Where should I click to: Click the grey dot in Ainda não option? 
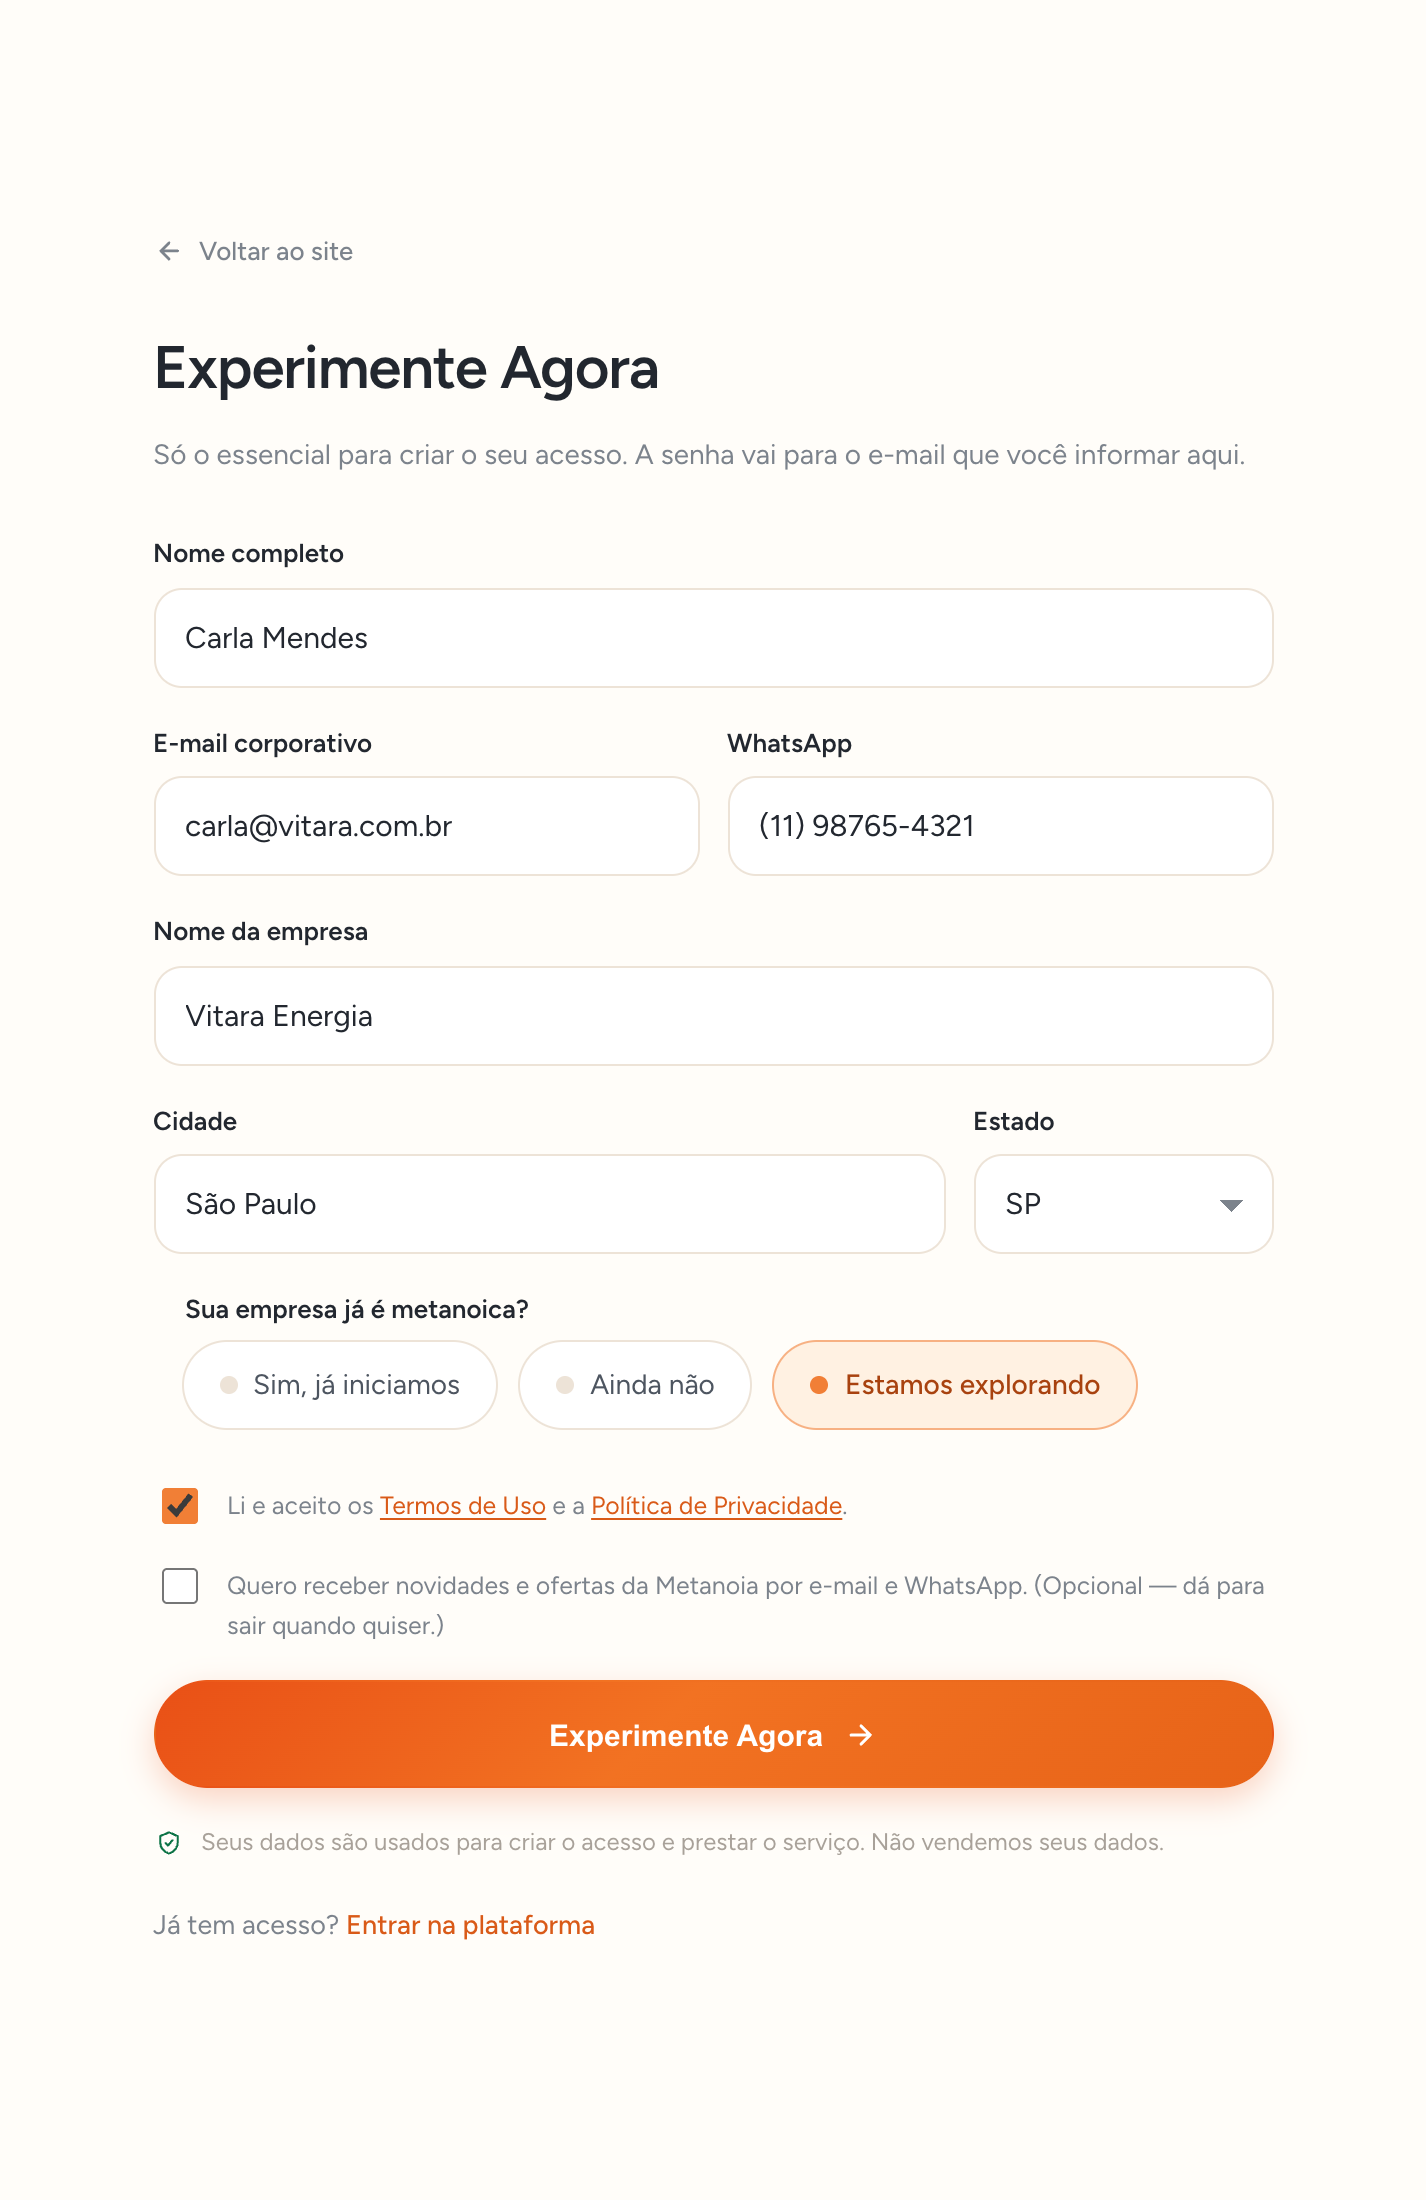565,1385
